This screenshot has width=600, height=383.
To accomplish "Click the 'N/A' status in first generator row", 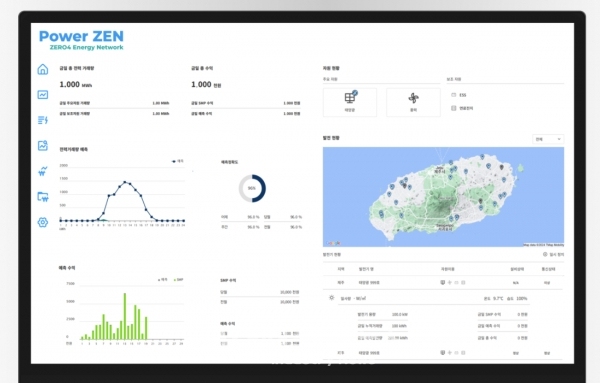I will [515, 283].
